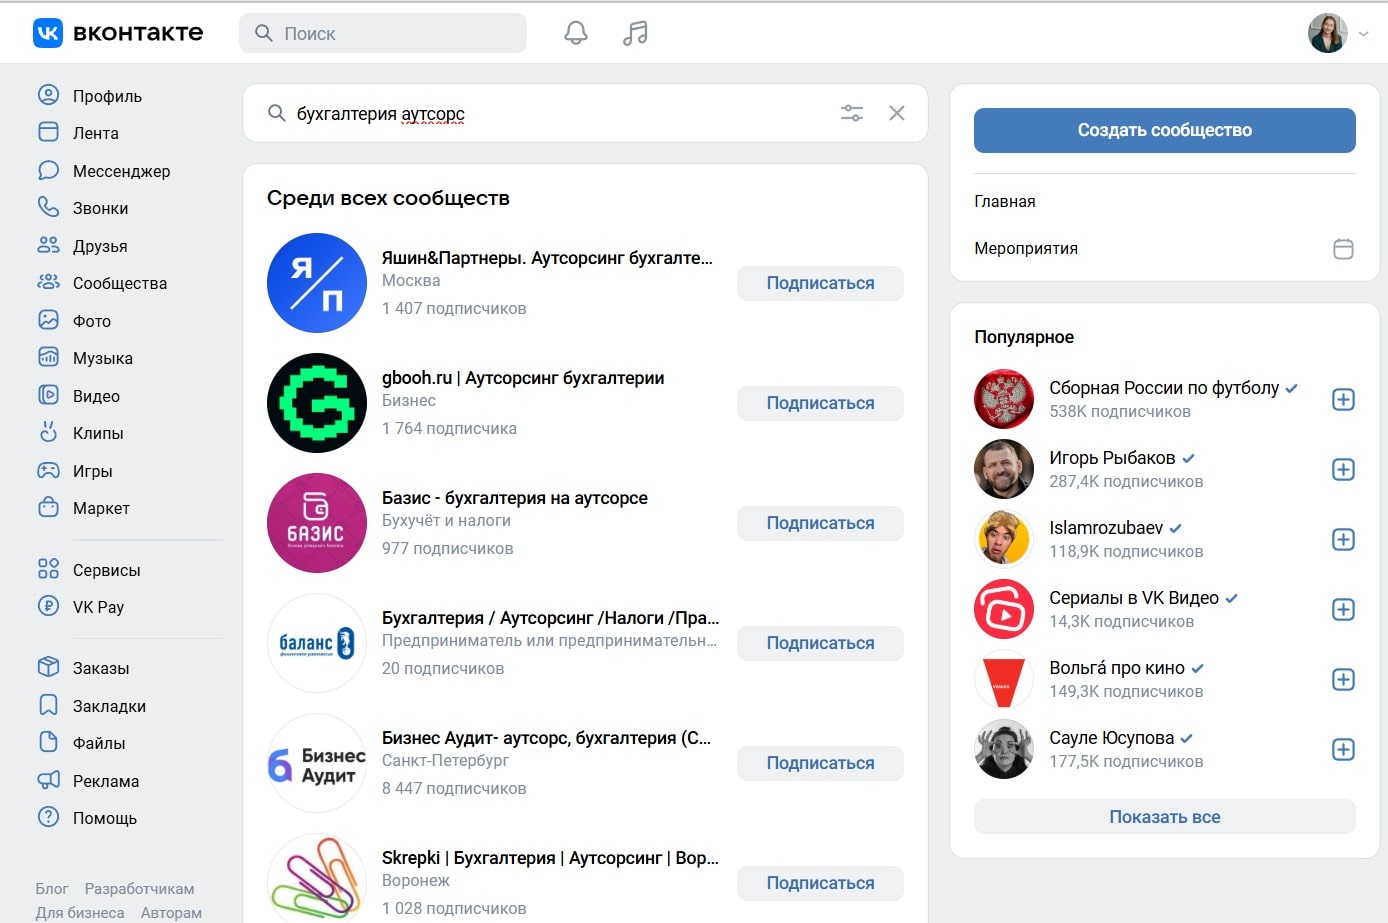1388x923 pixels.
Task: Open the Лента sidebar icon
Action: click(48, 132)
